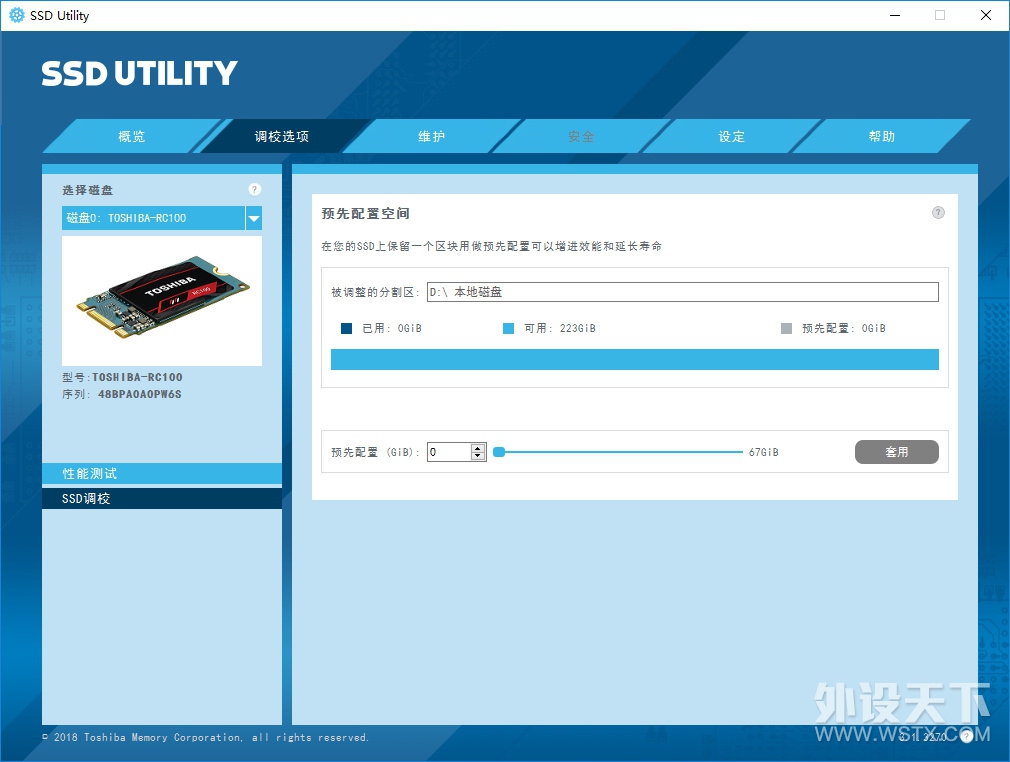Image resolution: width=1010 pixels, height=762 pixels.
Task: Switch to the 维护 maintenance tab
Action: [432, 137]
